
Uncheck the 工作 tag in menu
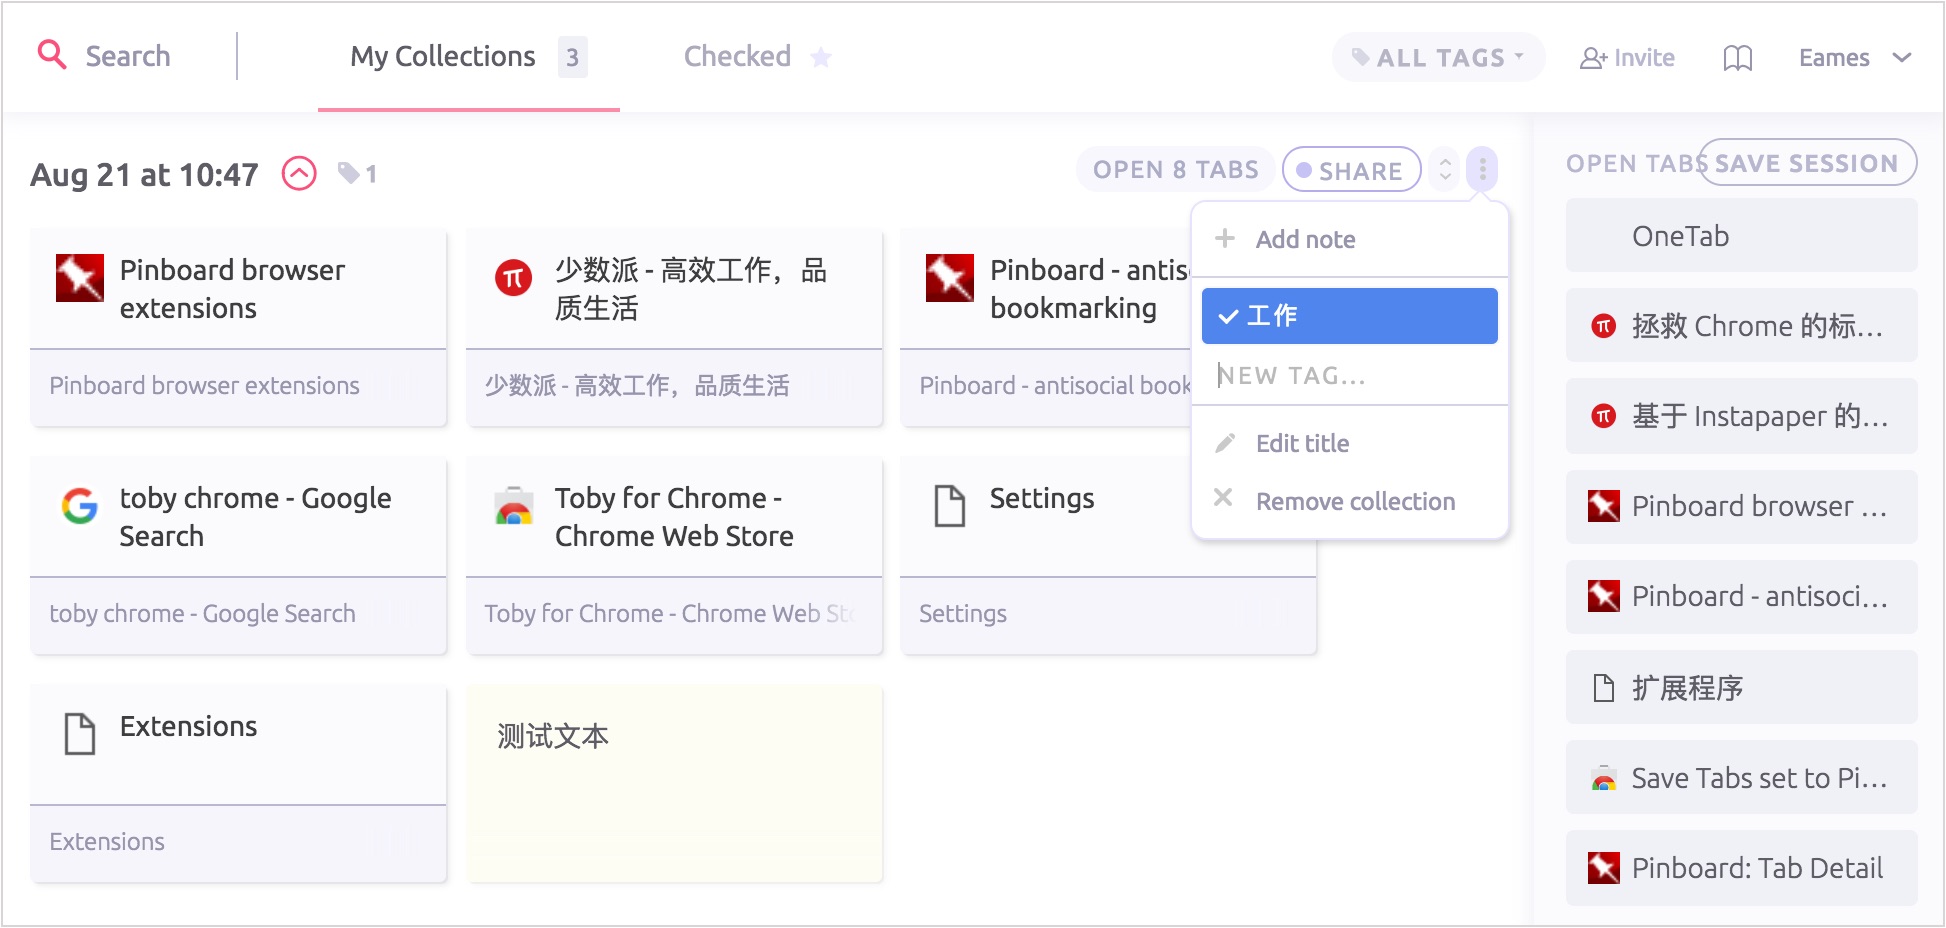click(x=1348, y=316)
